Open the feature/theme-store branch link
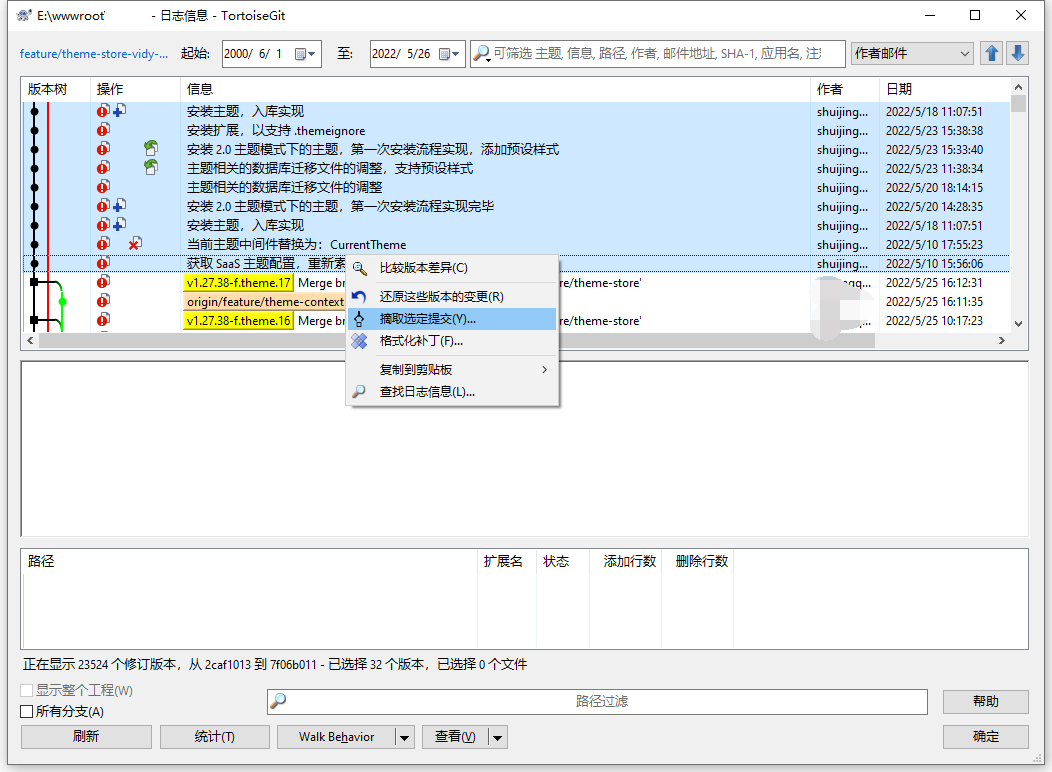This screenshot has width=1052, height=772. pyautogui.click(x=94, y=54)
